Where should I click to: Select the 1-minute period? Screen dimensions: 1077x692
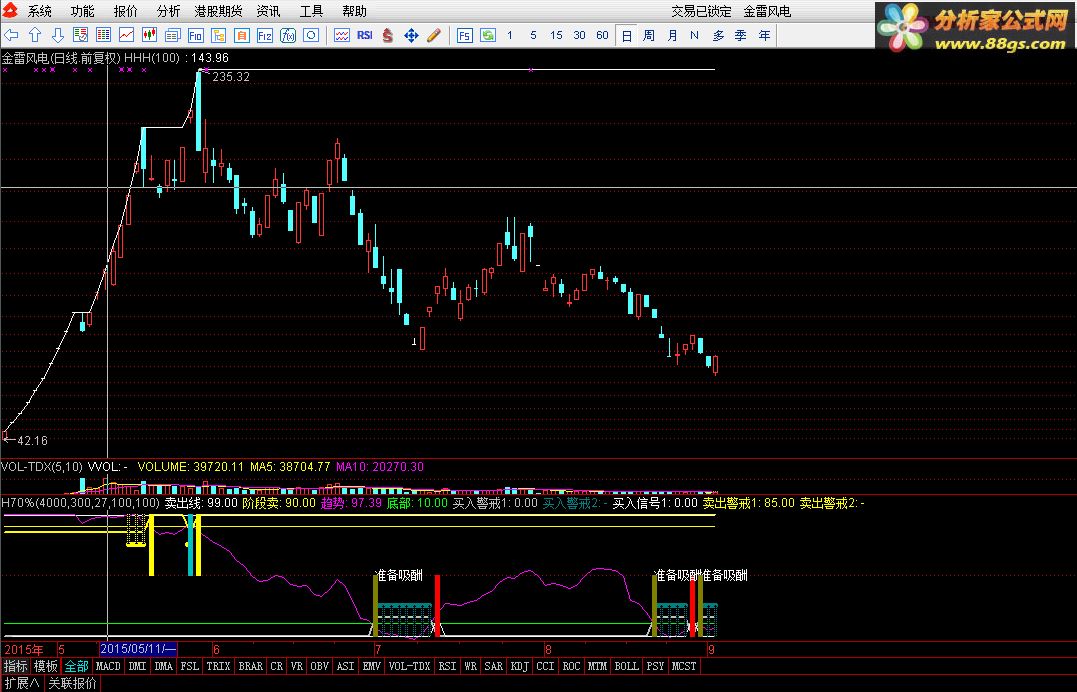coord(510,35)
